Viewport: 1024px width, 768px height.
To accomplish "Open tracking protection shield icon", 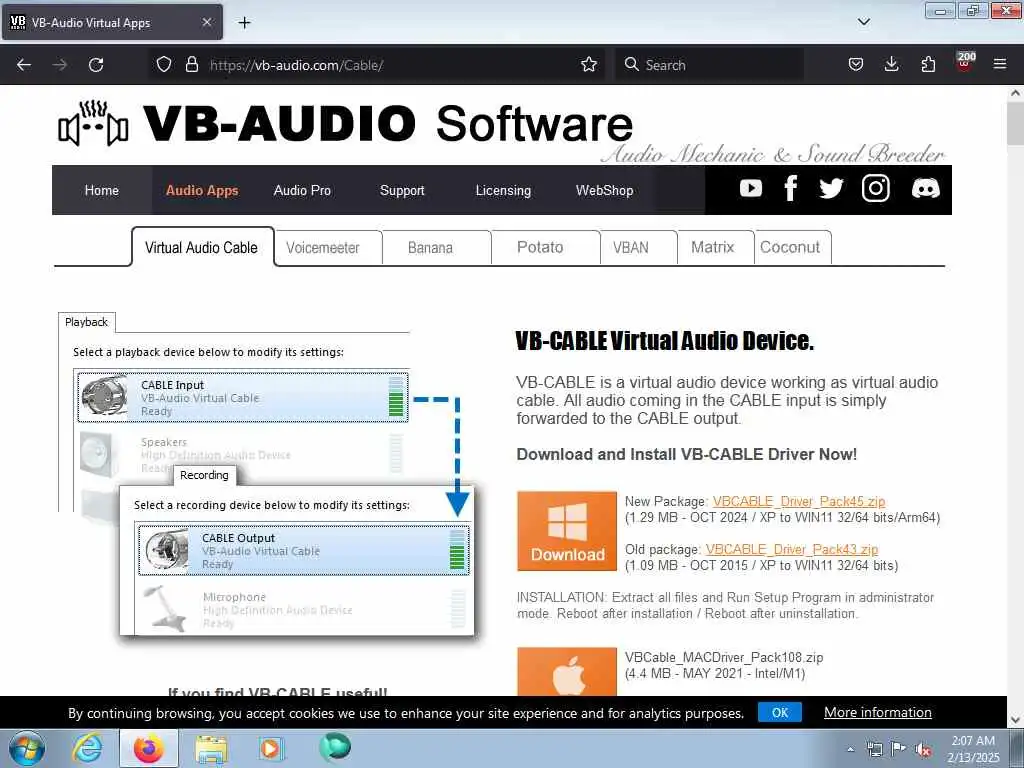I will 164,65.
